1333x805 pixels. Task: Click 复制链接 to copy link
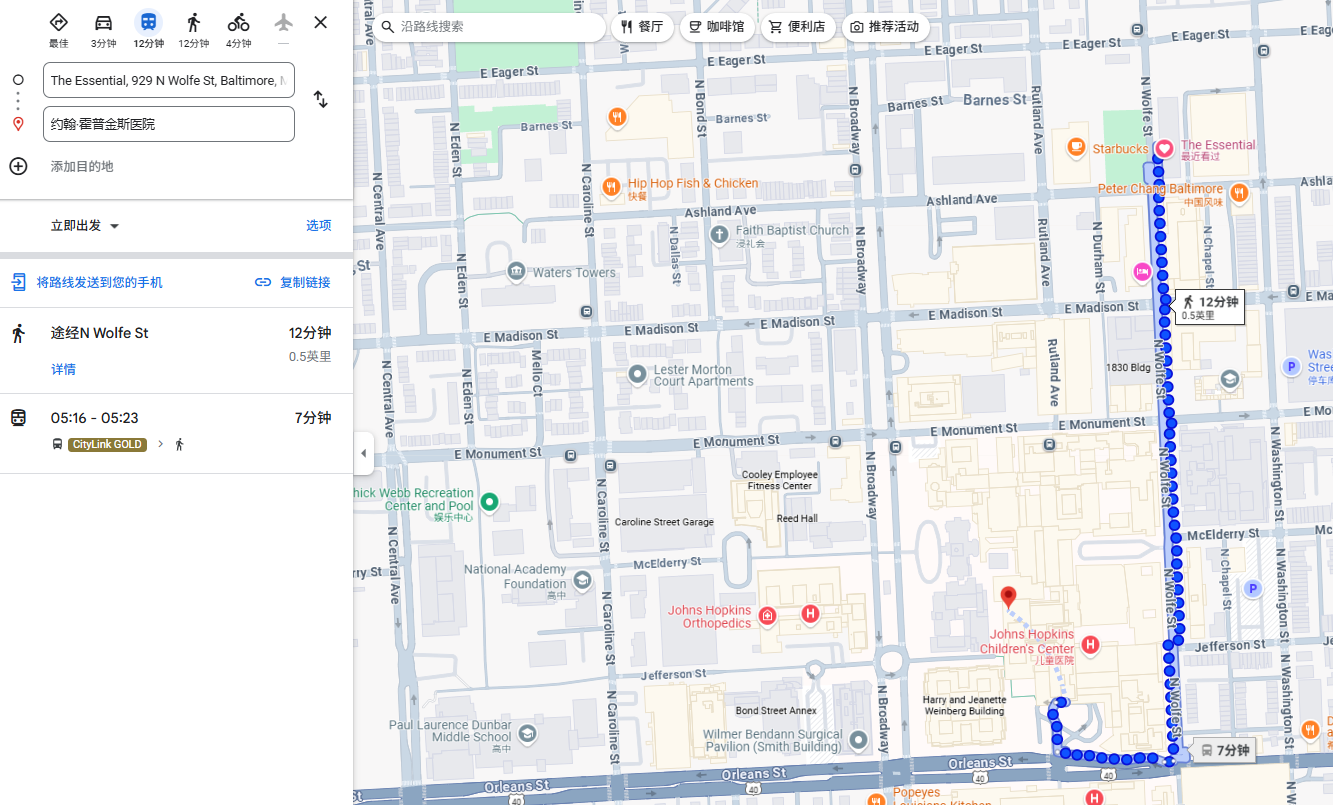click(x=292, y=283)
